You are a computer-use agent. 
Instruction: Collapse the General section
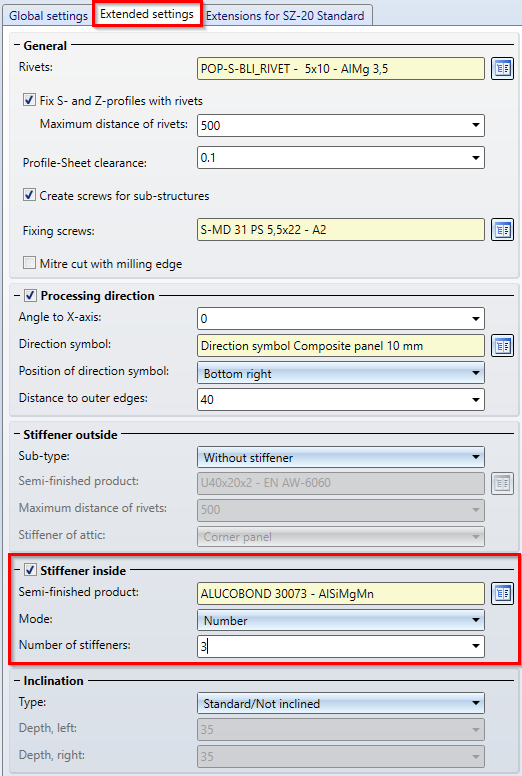click(x=17, y=46)
